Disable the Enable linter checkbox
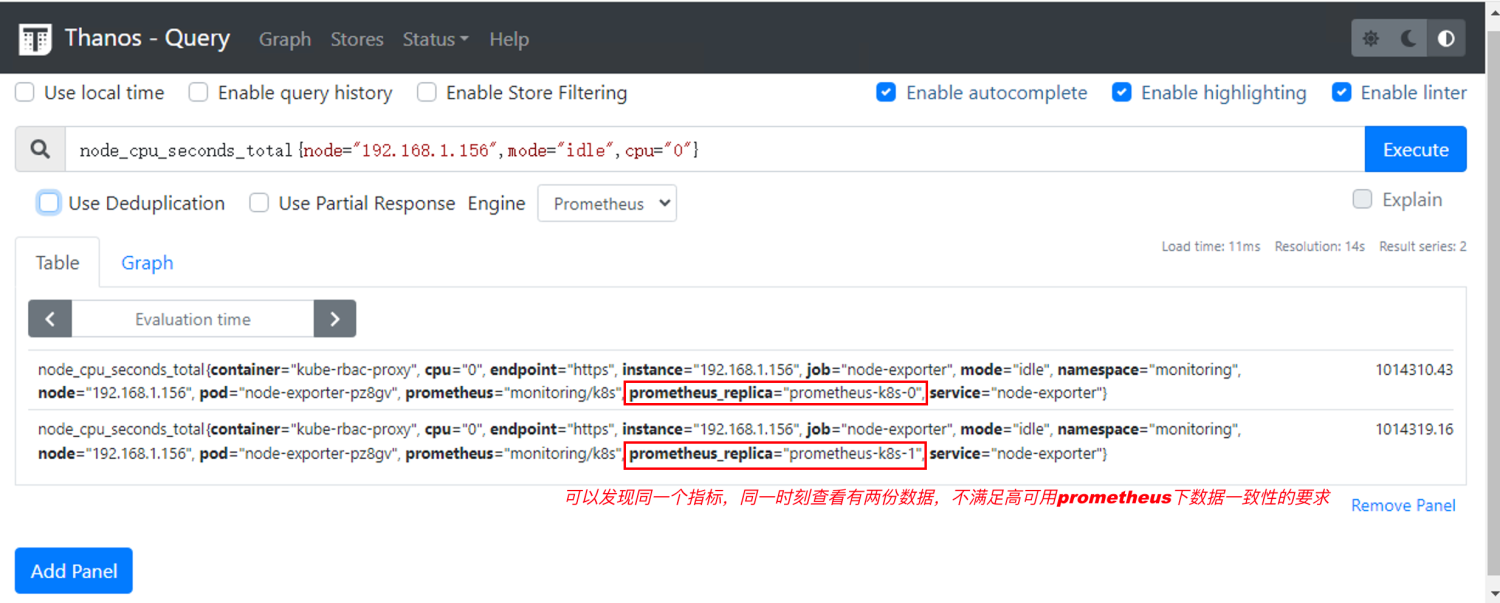This screenshot has width=1500, height=603. (x=1342, y=93)
